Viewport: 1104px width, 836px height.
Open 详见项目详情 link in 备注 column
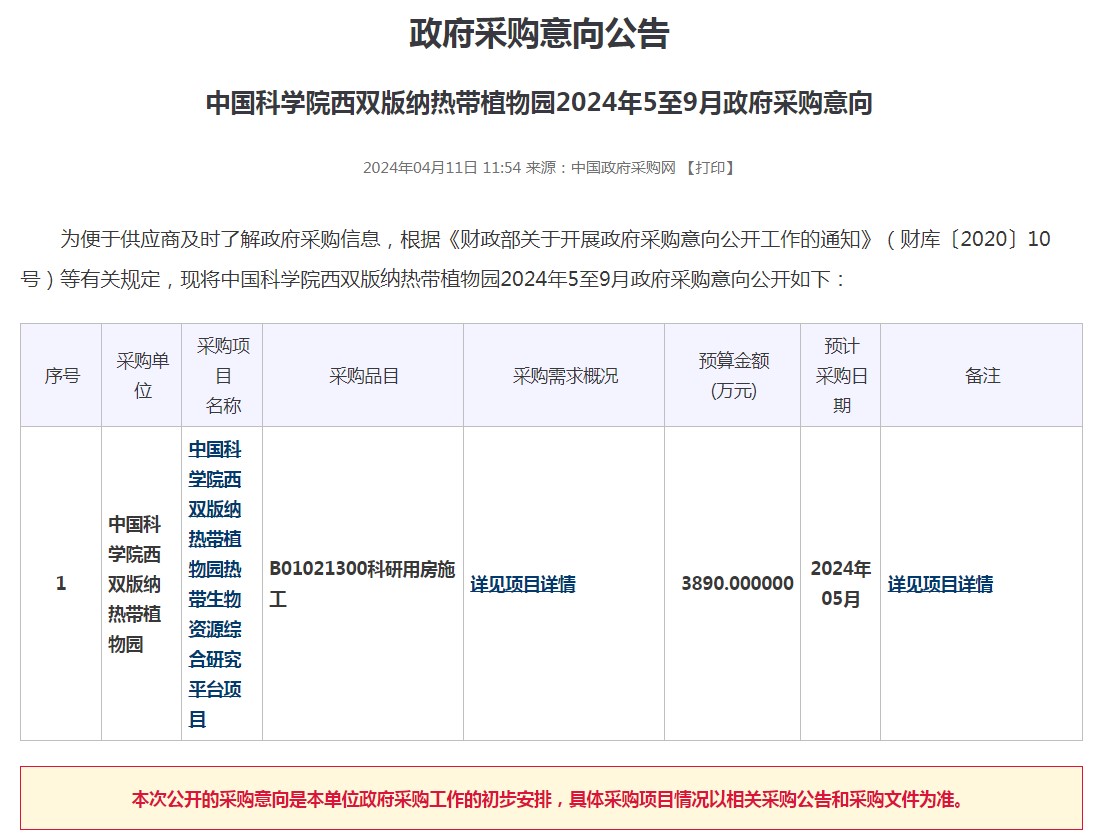pos(940,584)
